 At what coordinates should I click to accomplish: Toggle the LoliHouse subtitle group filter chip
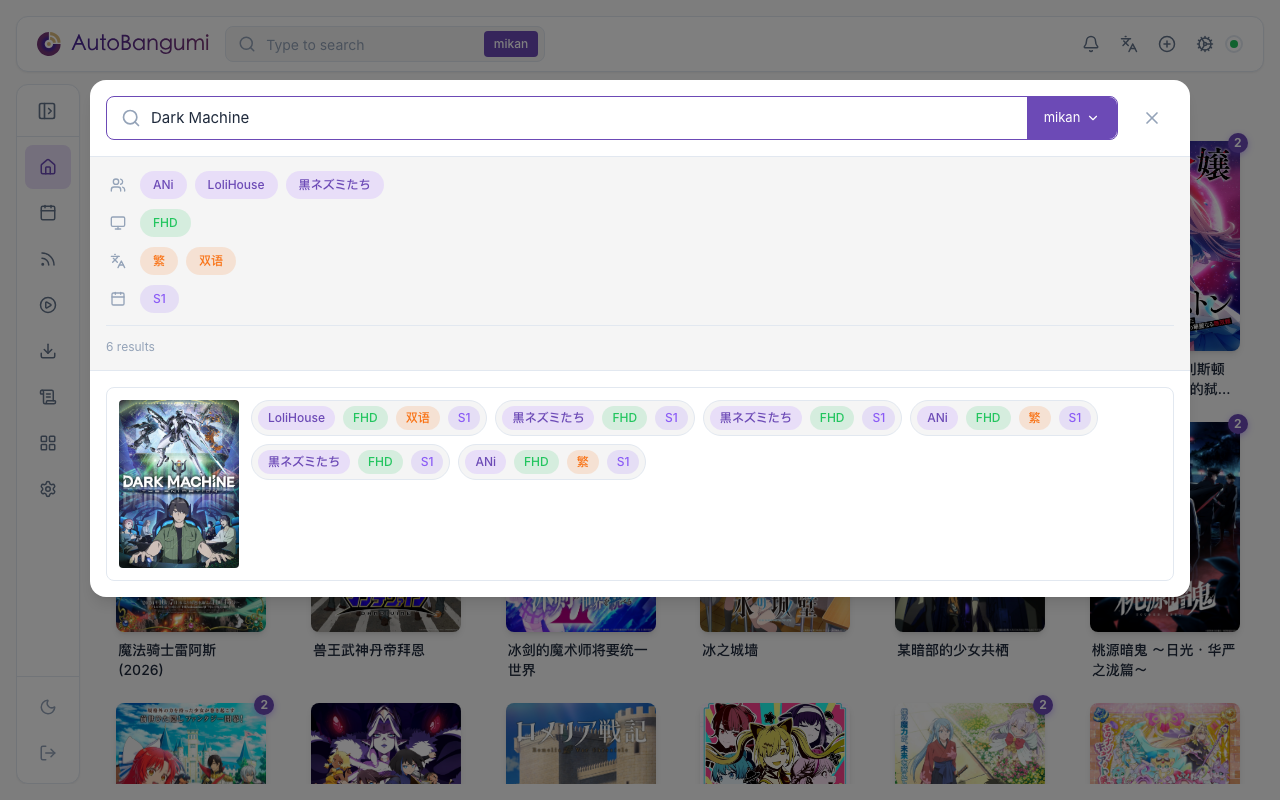pos(236,185)
